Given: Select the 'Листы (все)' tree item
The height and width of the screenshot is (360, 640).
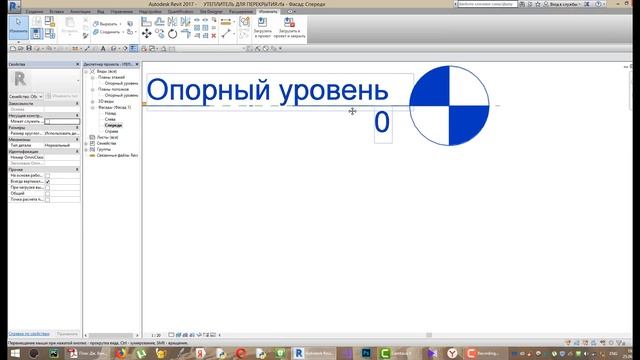Looking at the screenshot, I should pos(107,138).
